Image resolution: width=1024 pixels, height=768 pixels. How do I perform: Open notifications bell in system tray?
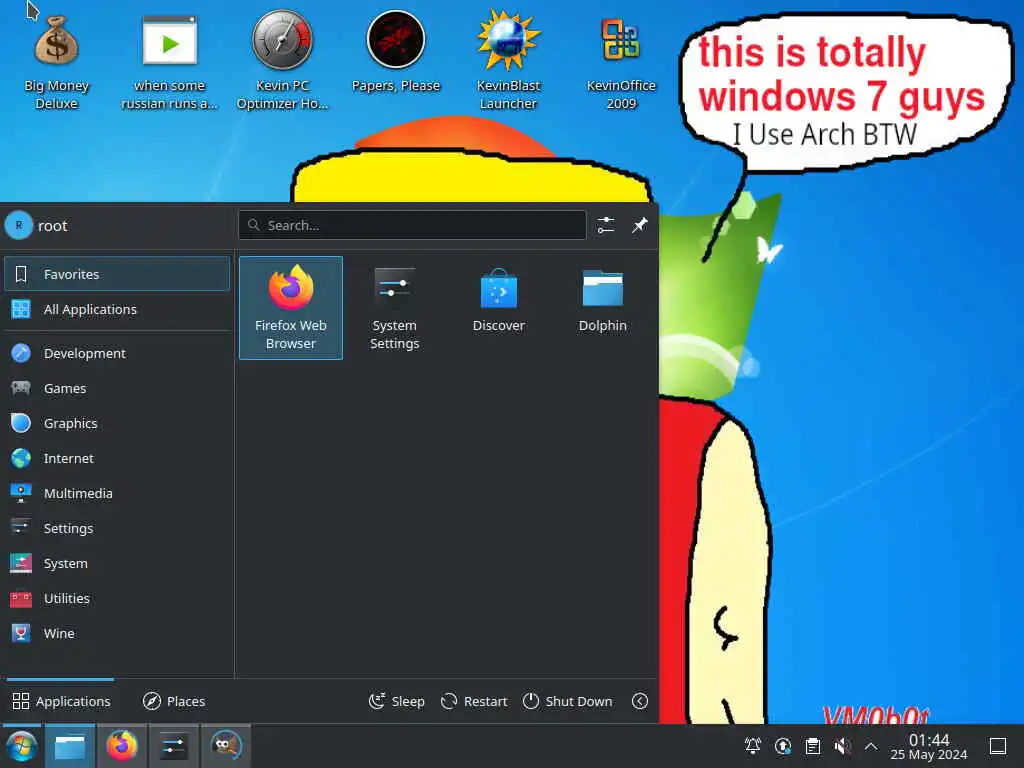(x=753, y=745)
